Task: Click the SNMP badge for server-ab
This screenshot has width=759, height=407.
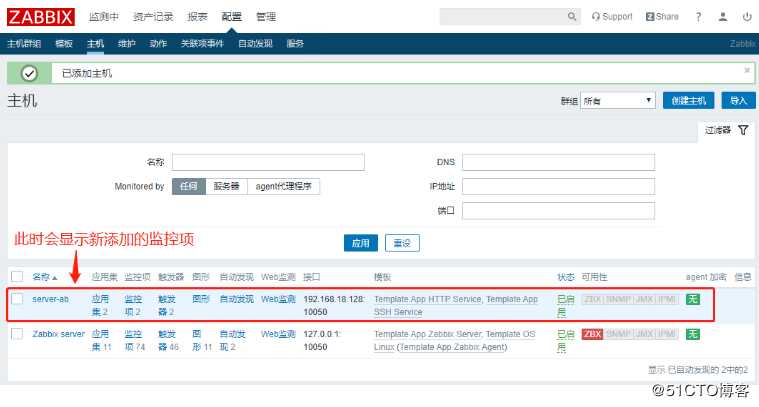Action: coord(618,299)
